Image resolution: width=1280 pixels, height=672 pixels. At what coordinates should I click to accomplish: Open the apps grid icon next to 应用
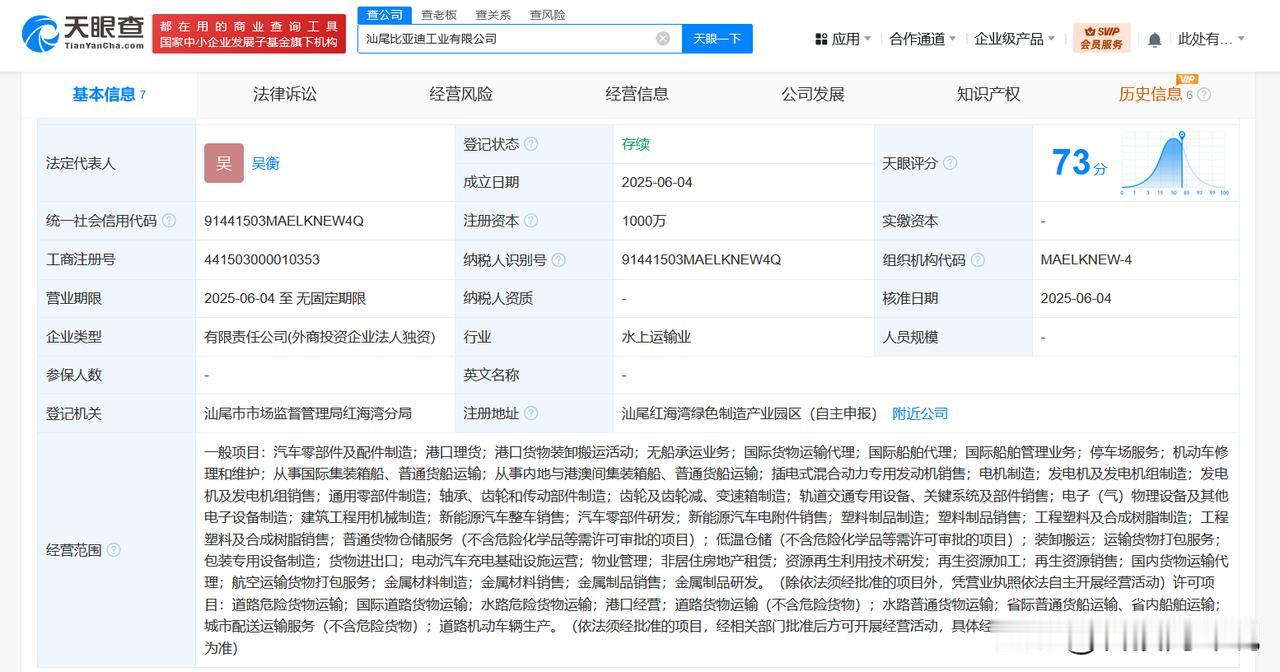[820, 39]
